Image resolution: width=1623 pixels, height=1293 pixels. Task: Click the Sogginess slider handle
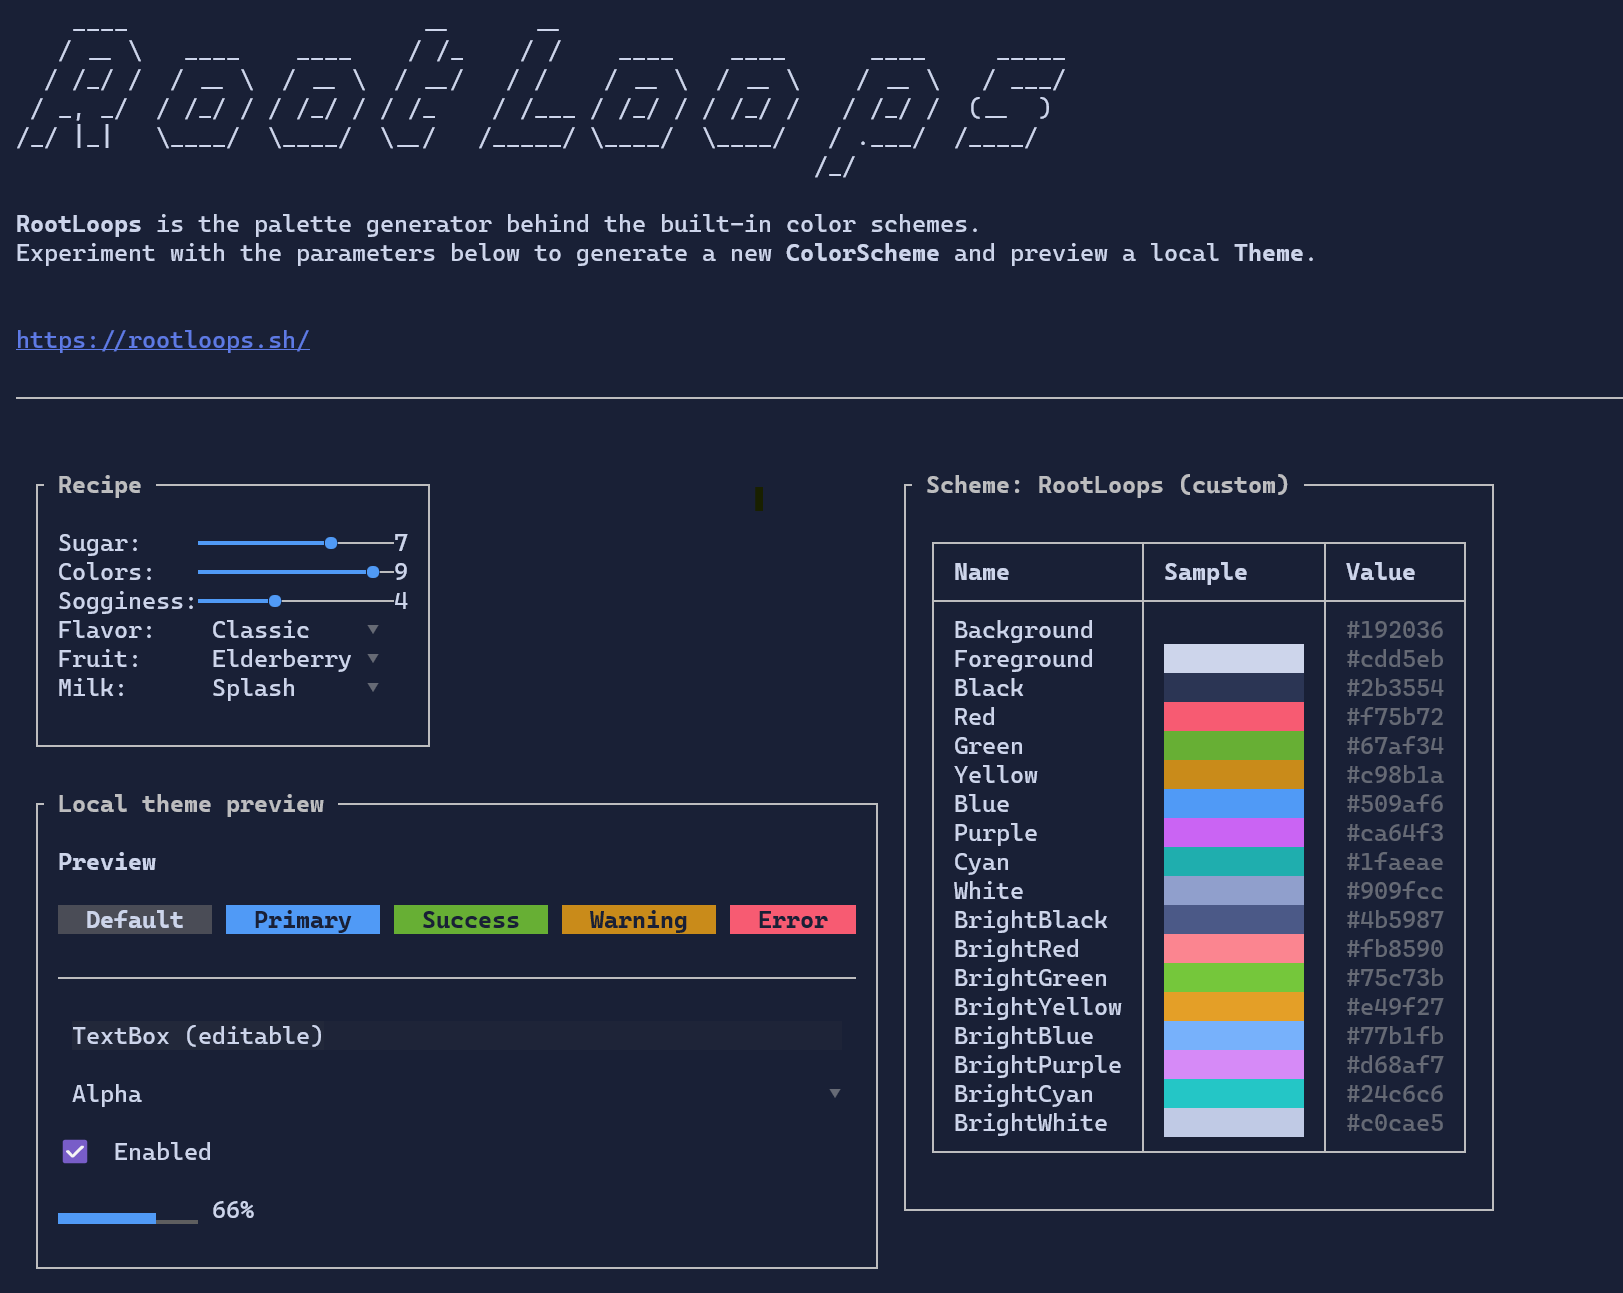(x=275, y=601)
